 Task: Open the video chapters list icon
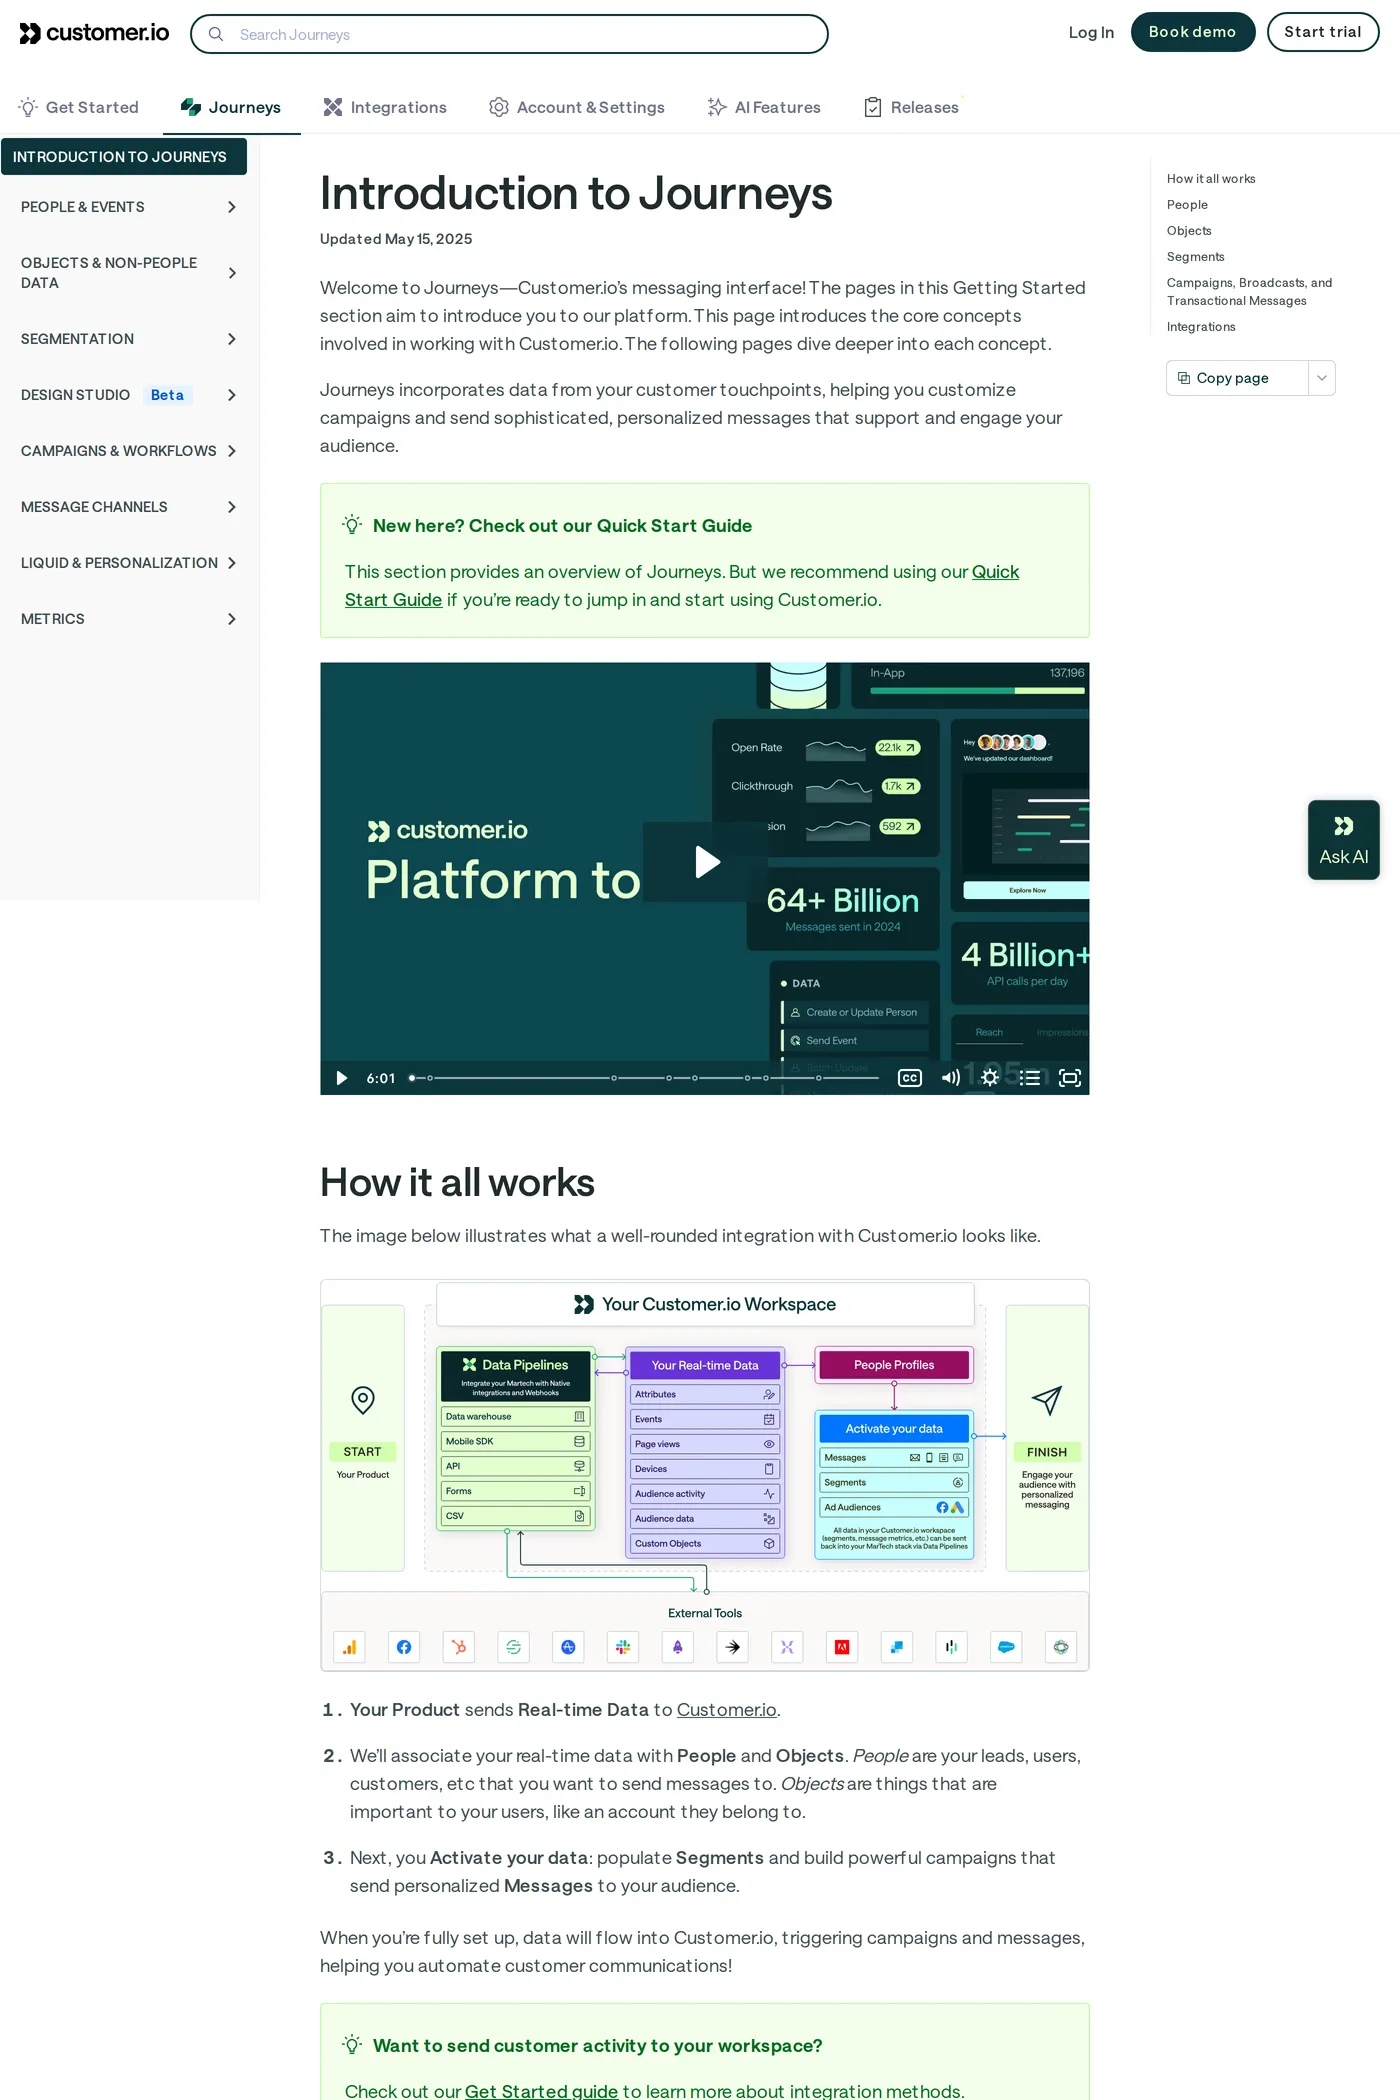1030,1078
